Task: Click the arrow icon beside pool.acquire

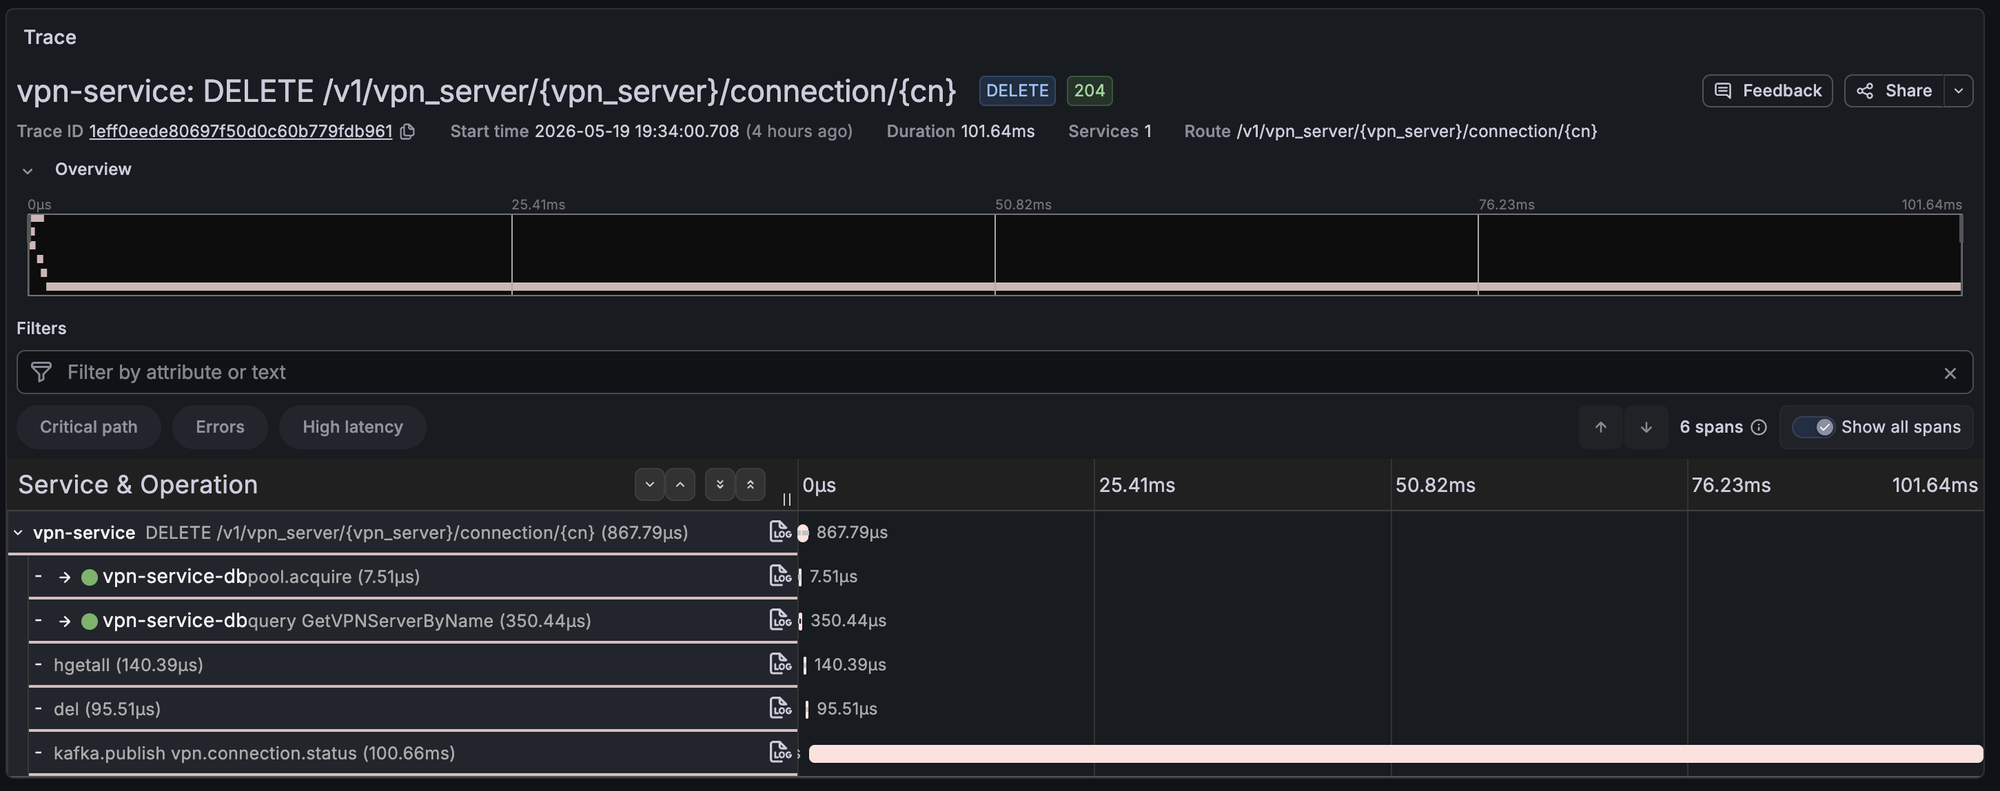Action: (65, 577)
